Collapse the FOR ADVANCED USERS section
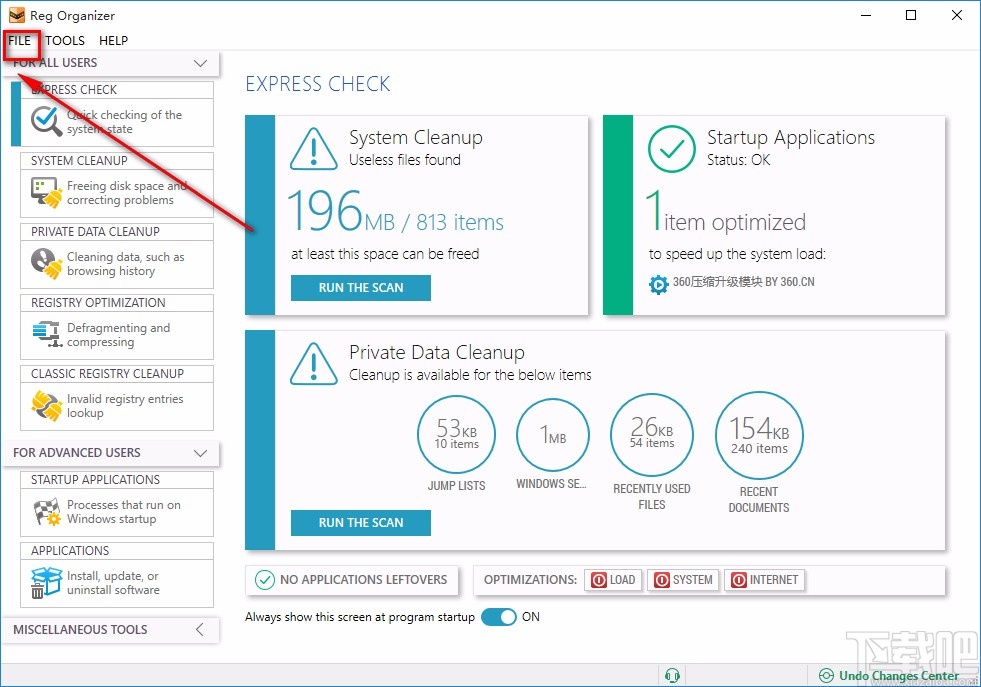 pyautogui.click(x=200, y=453)
